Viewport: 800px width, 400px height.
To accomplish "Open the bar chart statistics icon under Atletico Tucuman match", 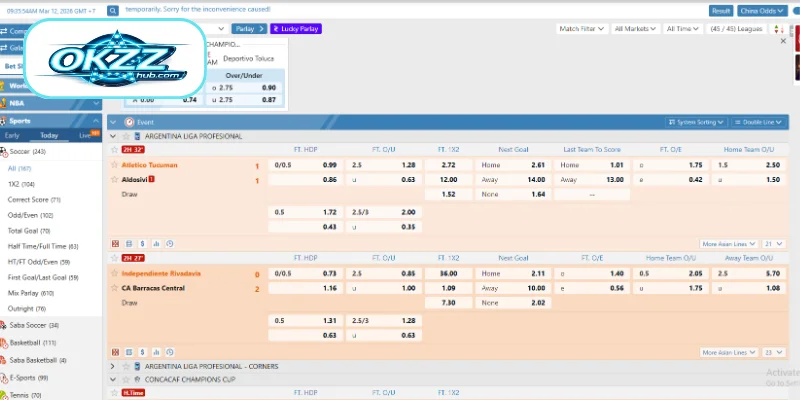I will (157, 244).
